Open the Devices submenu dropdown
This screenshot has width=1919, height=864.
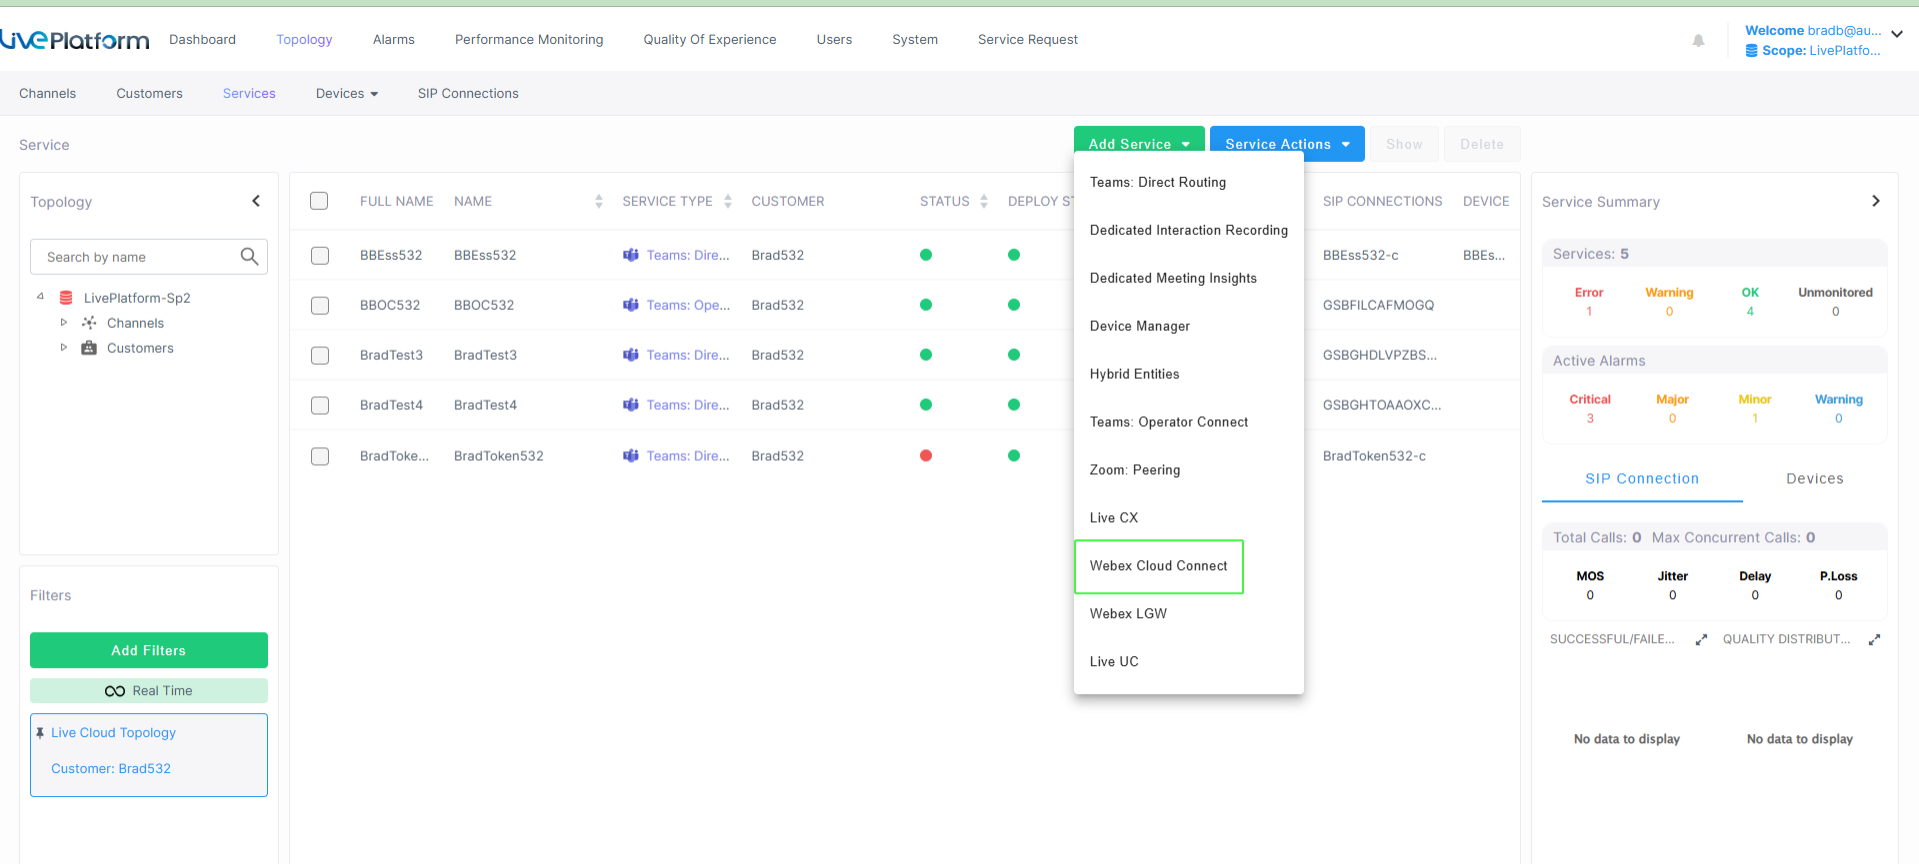tap(347, 94)
